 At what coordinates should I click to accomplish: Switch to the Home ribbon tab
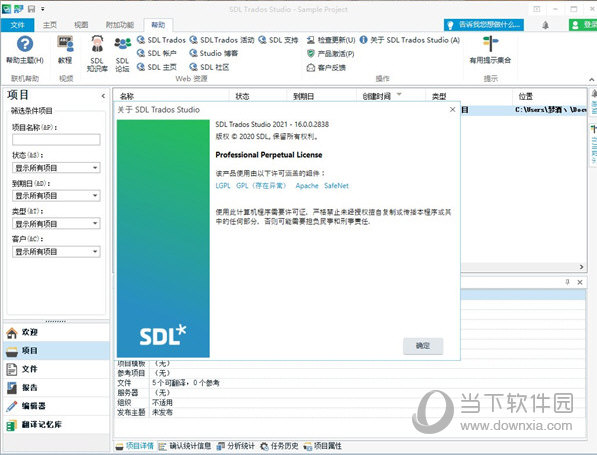pyautogui.click(x=50, y=25)
